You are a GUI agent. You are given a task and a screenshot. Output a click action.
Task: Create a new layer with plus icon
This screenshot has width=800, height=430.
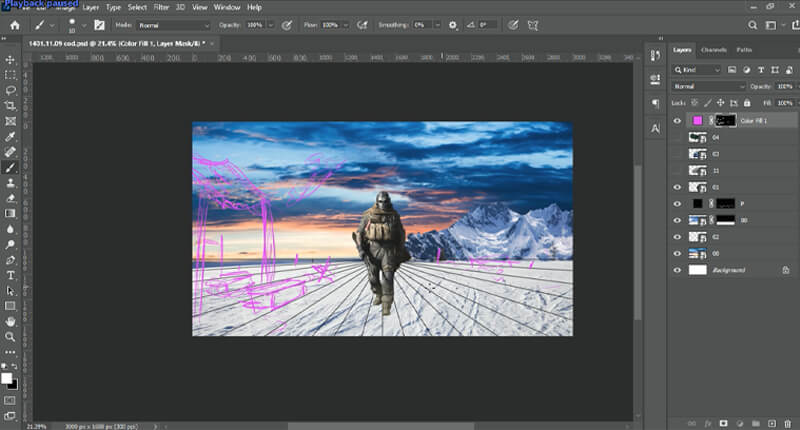[x=771, y=423]
